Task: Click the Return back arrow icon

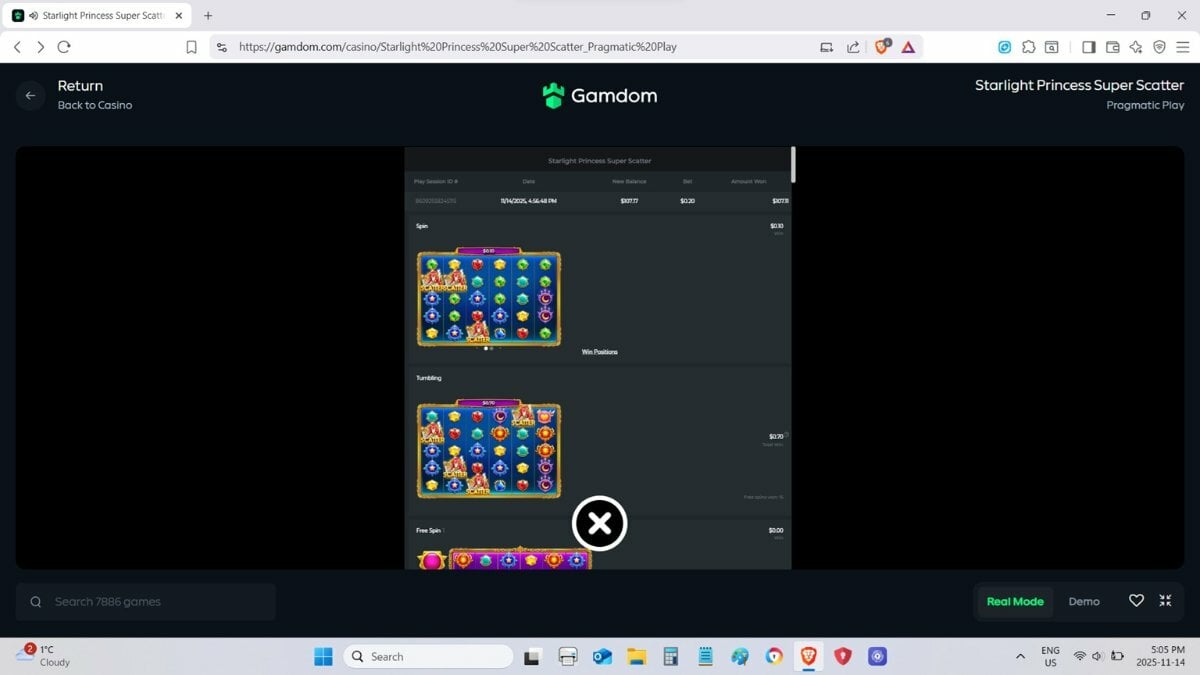Action: pyautogui.click(x=30, y=95)
